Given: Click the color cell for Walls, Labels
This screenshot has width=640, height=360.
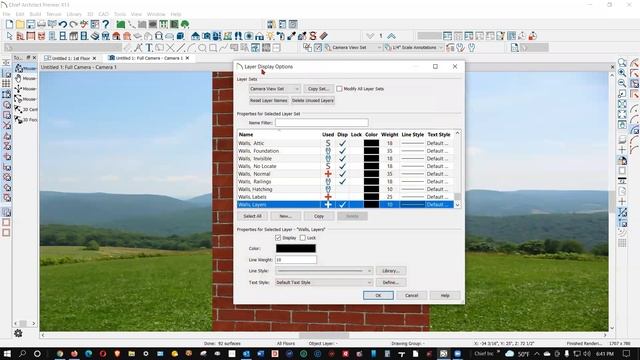Looking at the screenshot, I should click(371, 197).
